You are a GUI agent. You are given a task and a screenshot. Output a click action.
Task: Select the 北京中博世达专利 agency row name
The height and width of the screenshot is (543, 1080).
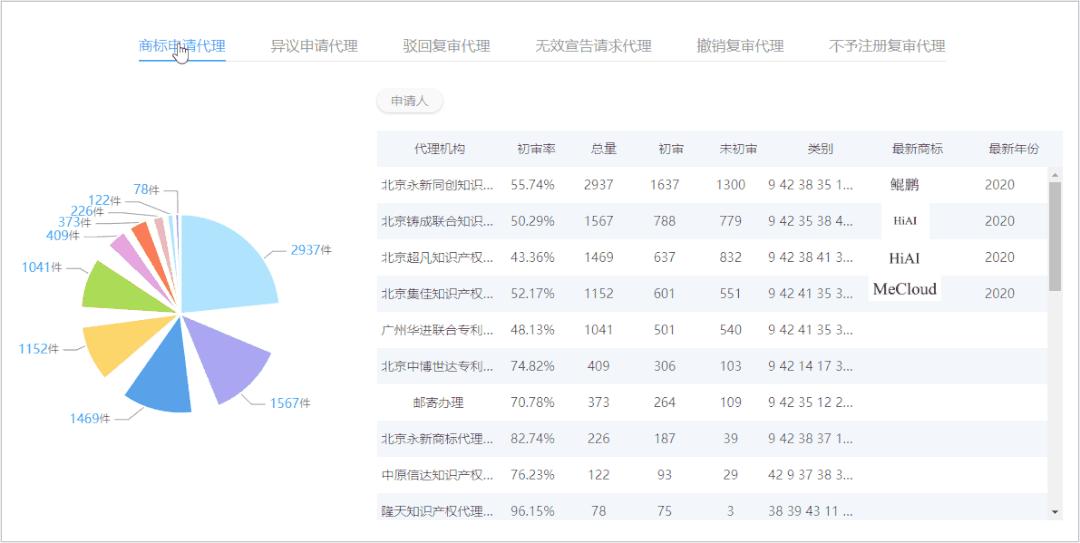pyautogui.click(x=437, y=366)
